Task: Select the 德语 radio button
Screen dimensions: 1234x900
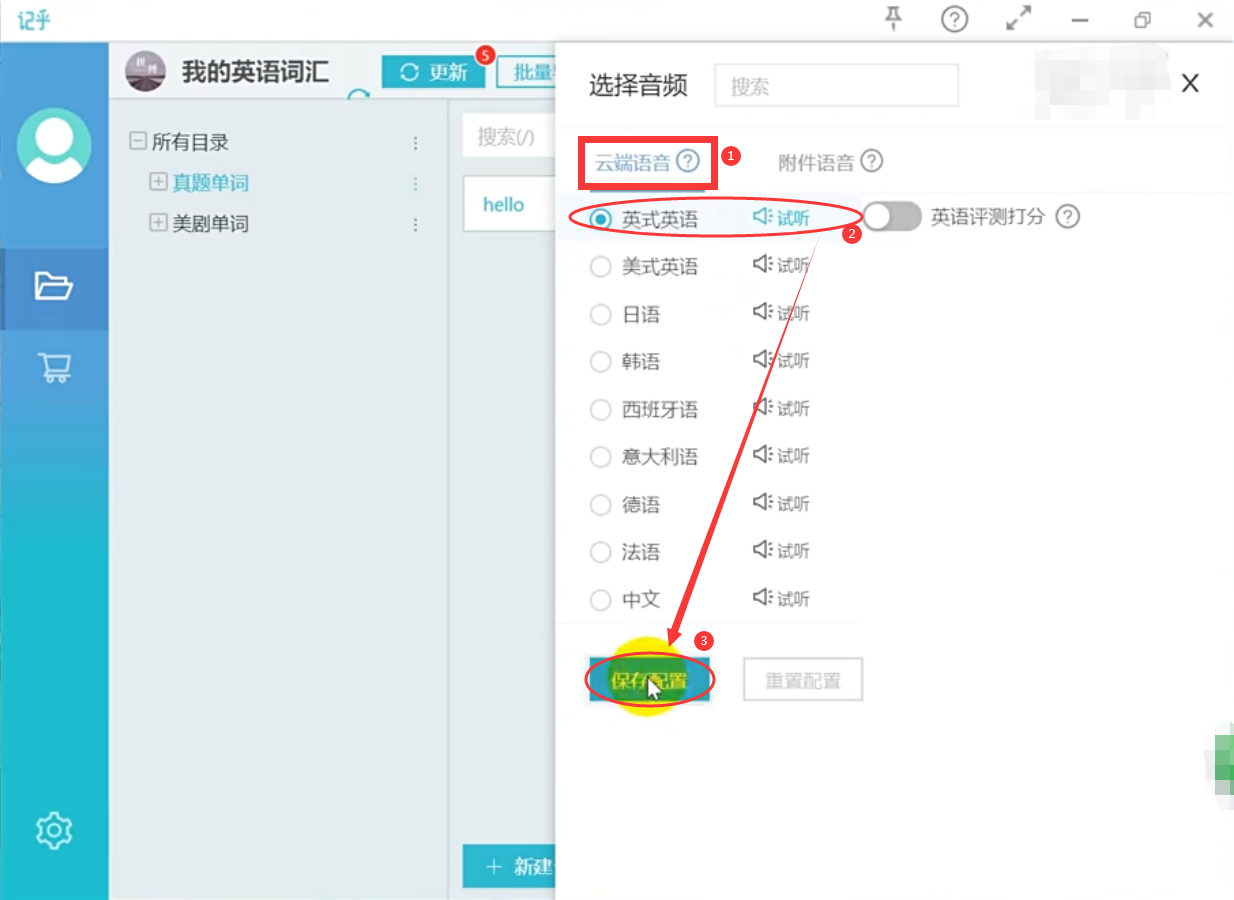Action: (601, 505)
